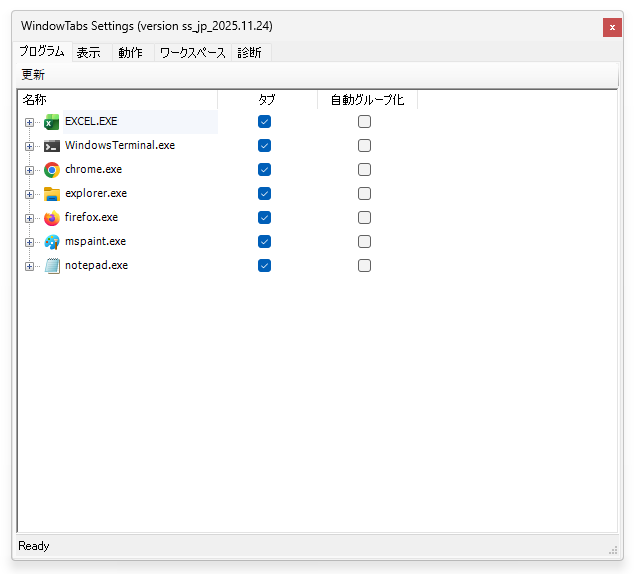Open the ワークスペース tab
Screen dimensions: 634x574
click(x=192, y=53)
